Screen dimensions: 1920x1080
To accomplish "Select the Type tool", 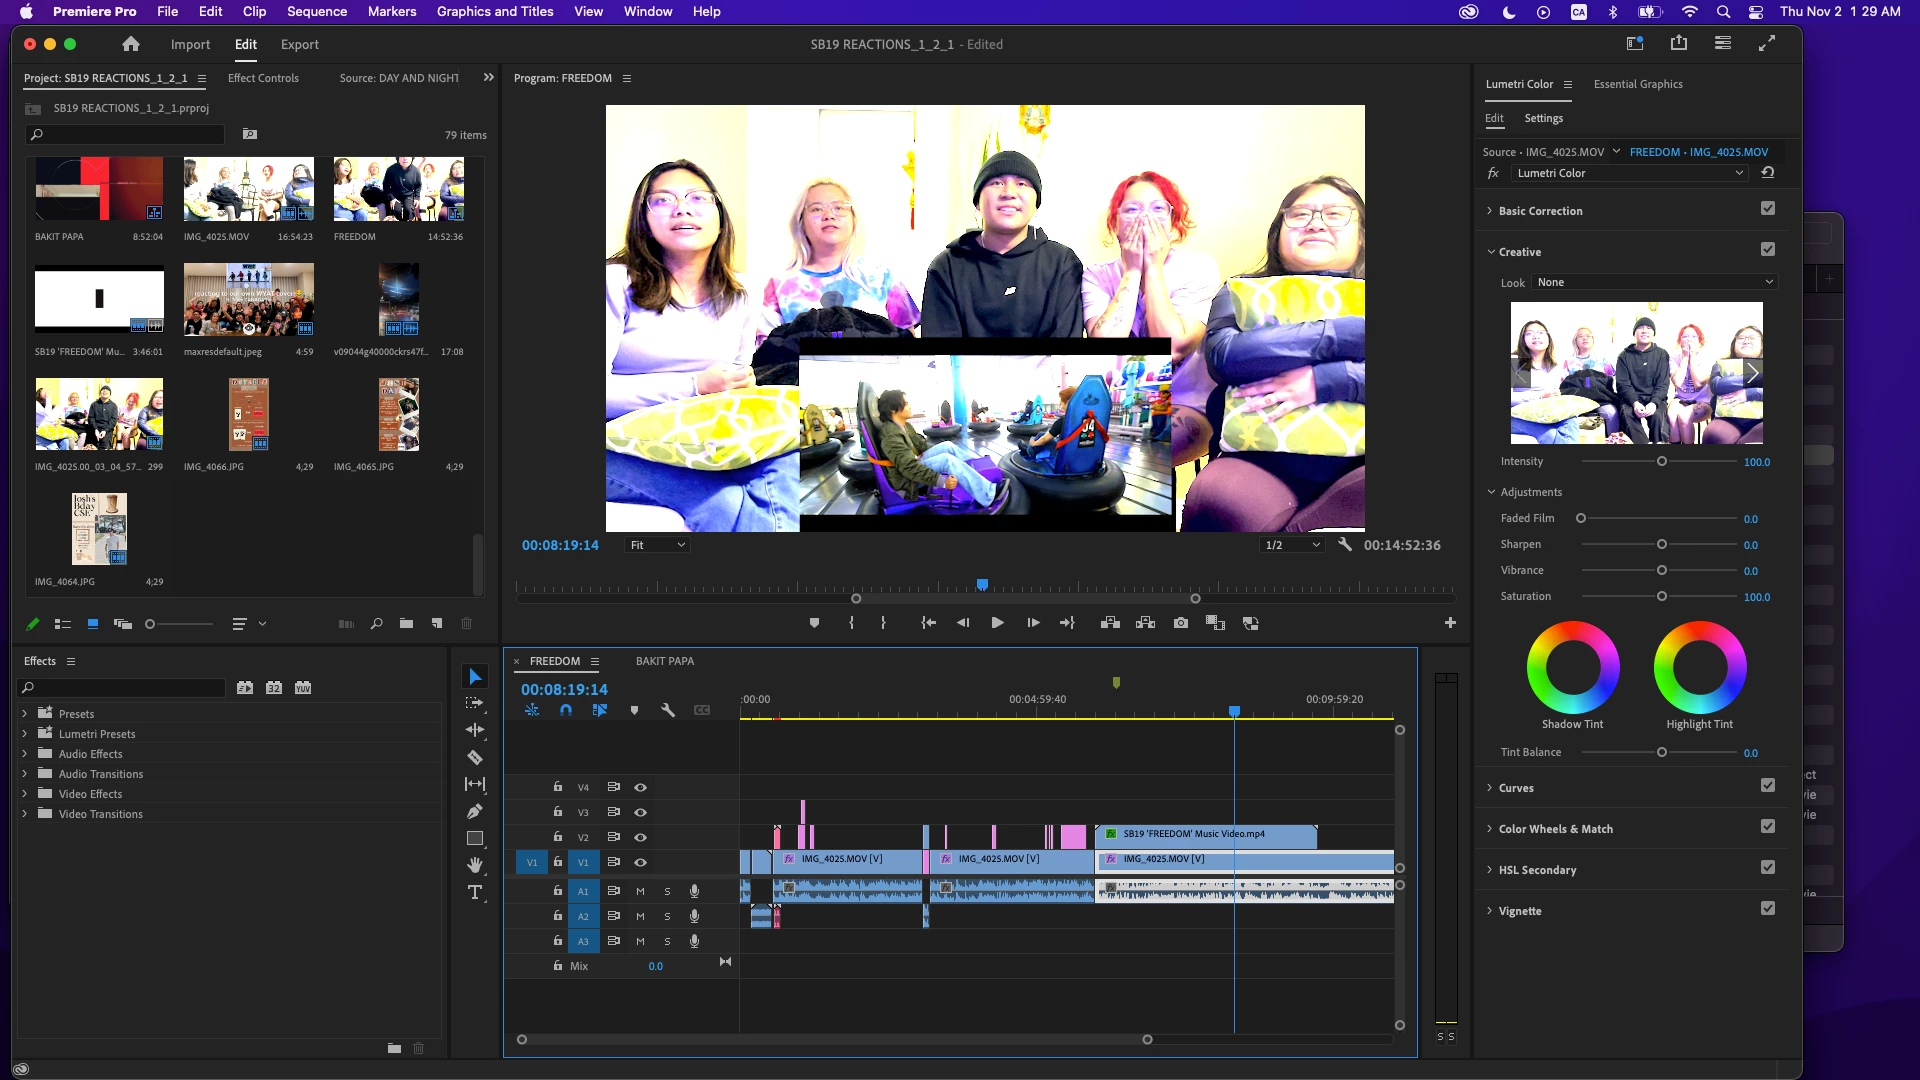I will pos(475,892).
